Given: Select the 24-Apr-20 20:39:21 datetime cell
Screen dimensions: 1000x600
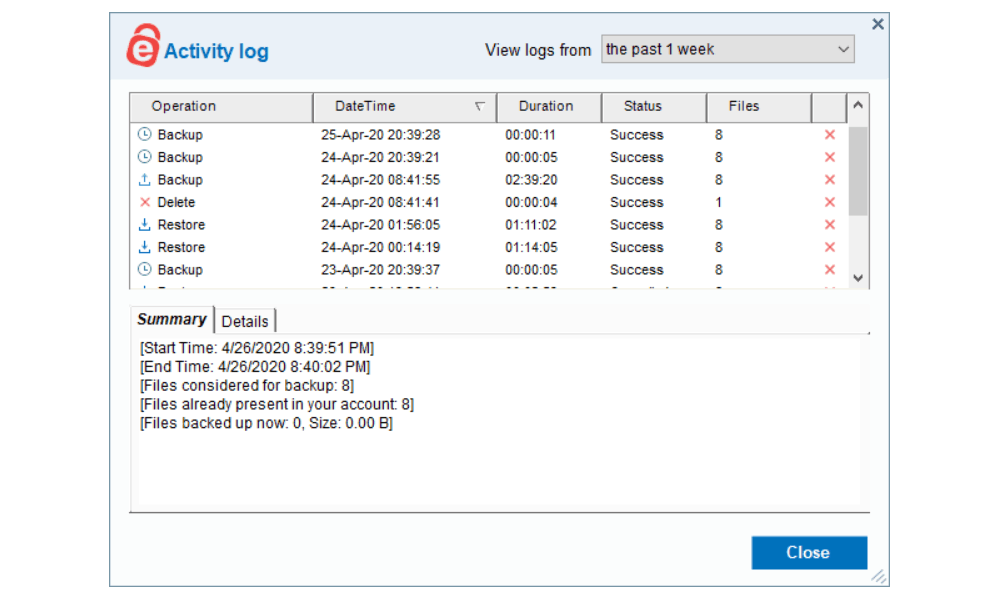Looking at the screenshot, I should (x=381, y=157).
